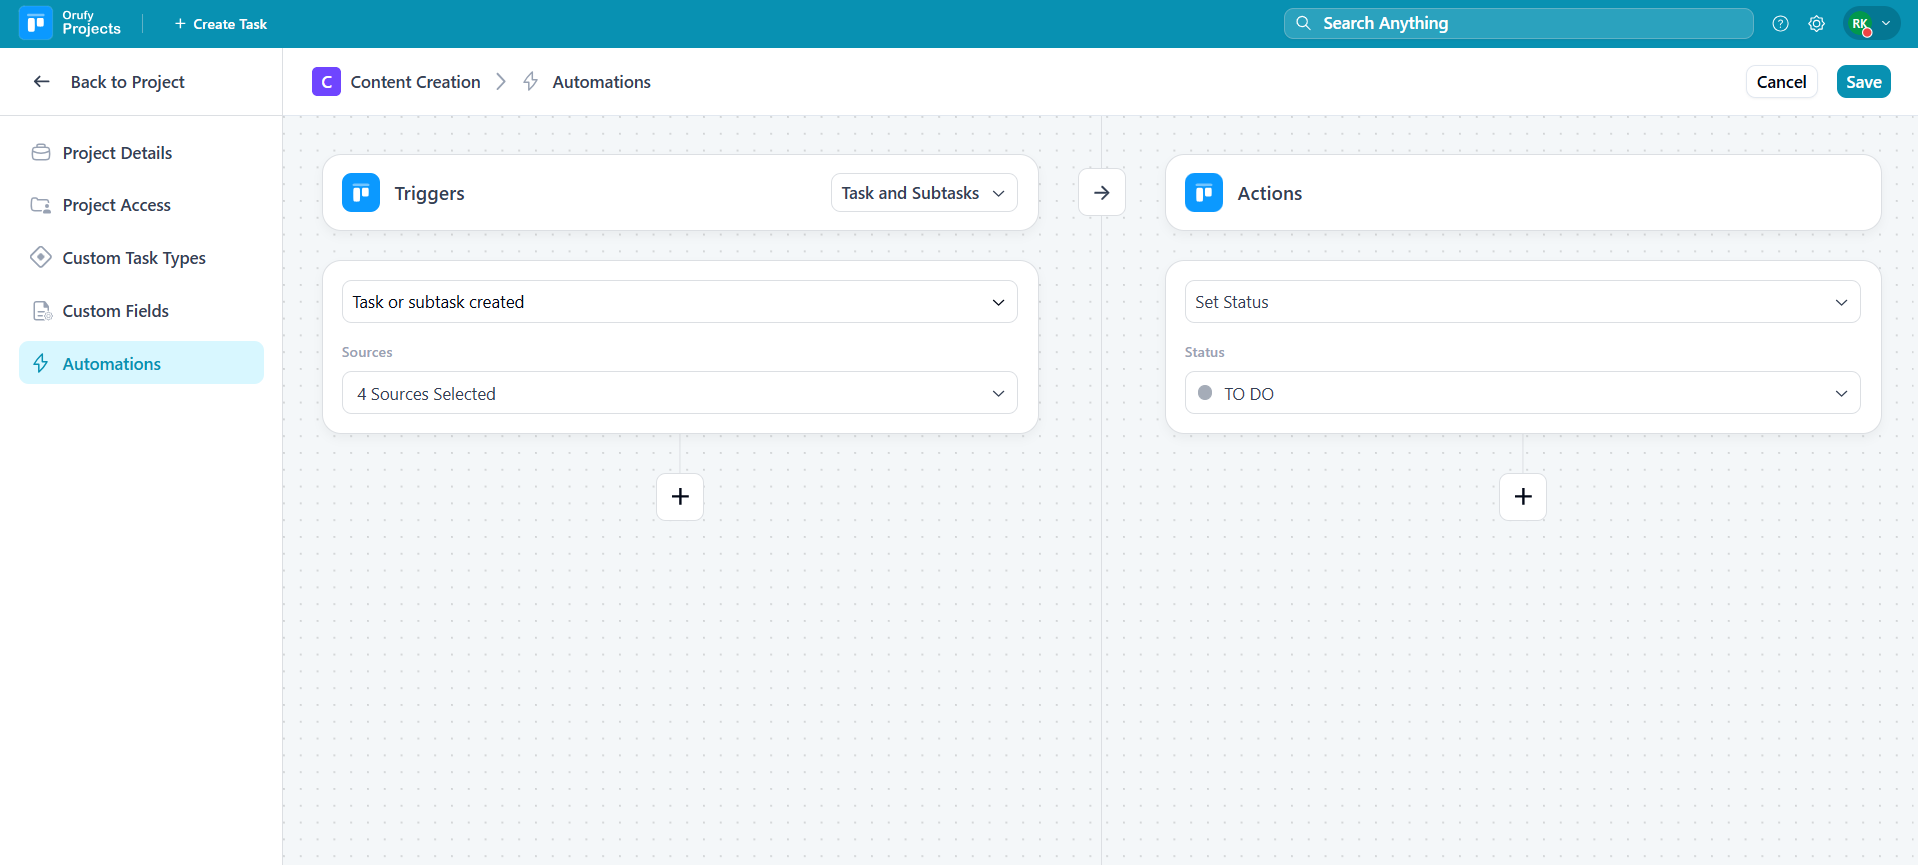Open the RK user profile menu
The height and width of the screenshot is (865, 1918).
click(x=1870, y=24)
